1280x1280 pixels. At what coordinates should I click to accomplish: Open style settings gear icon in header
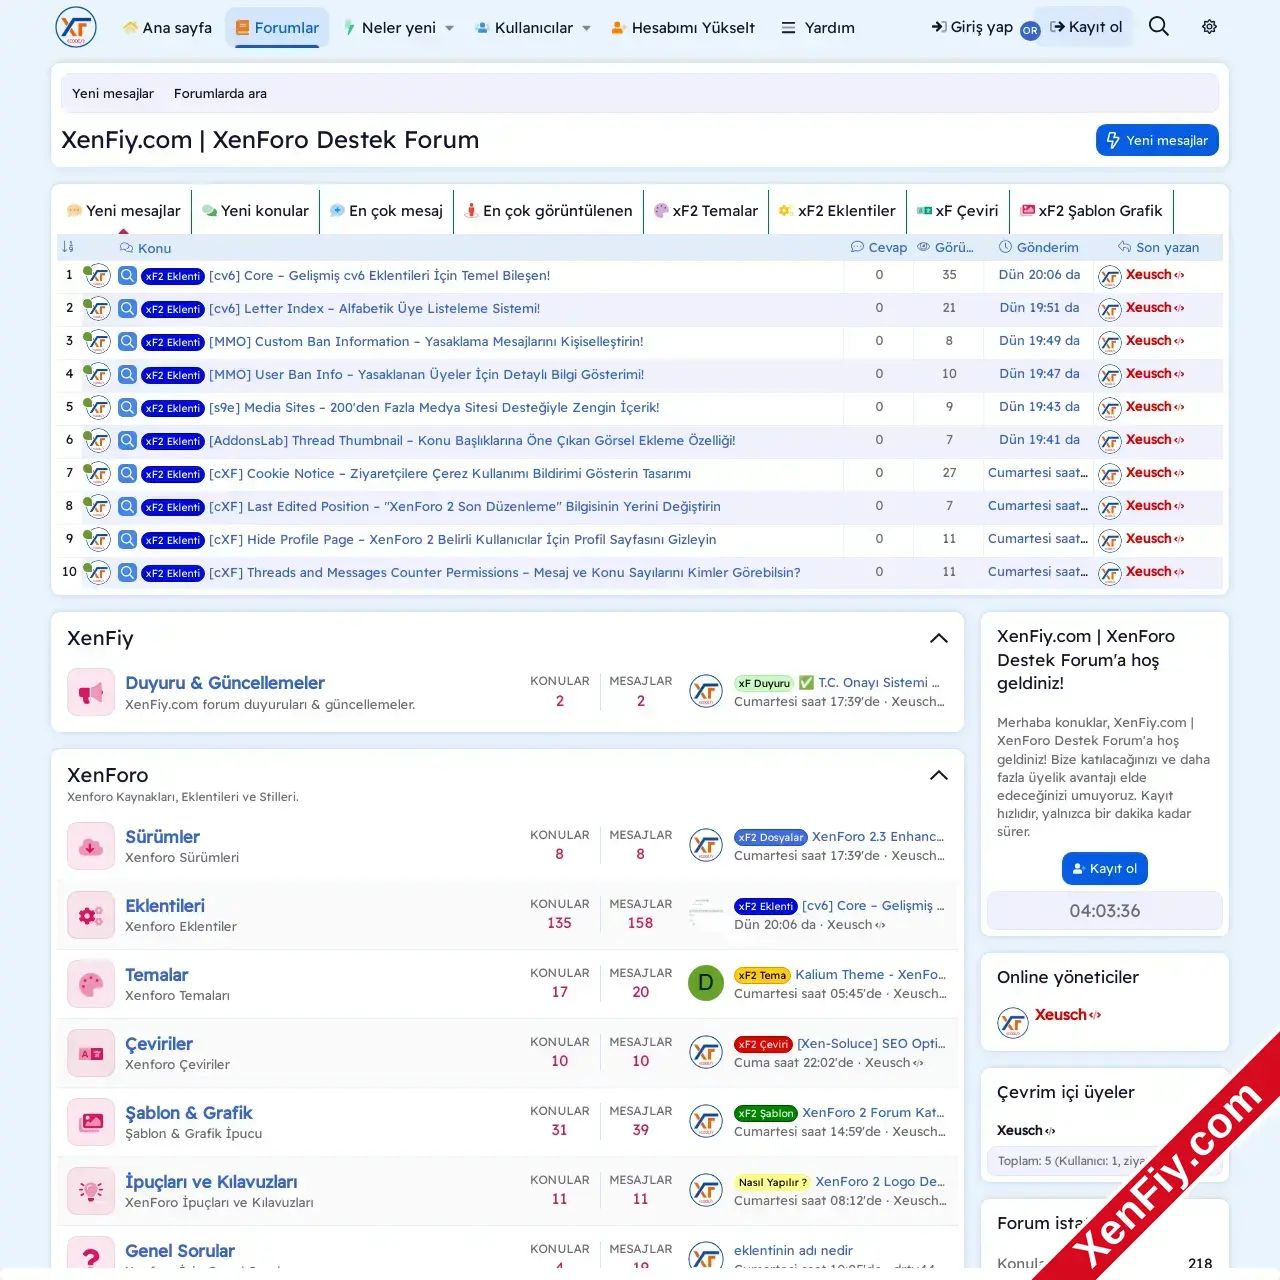pos(1209,27)
